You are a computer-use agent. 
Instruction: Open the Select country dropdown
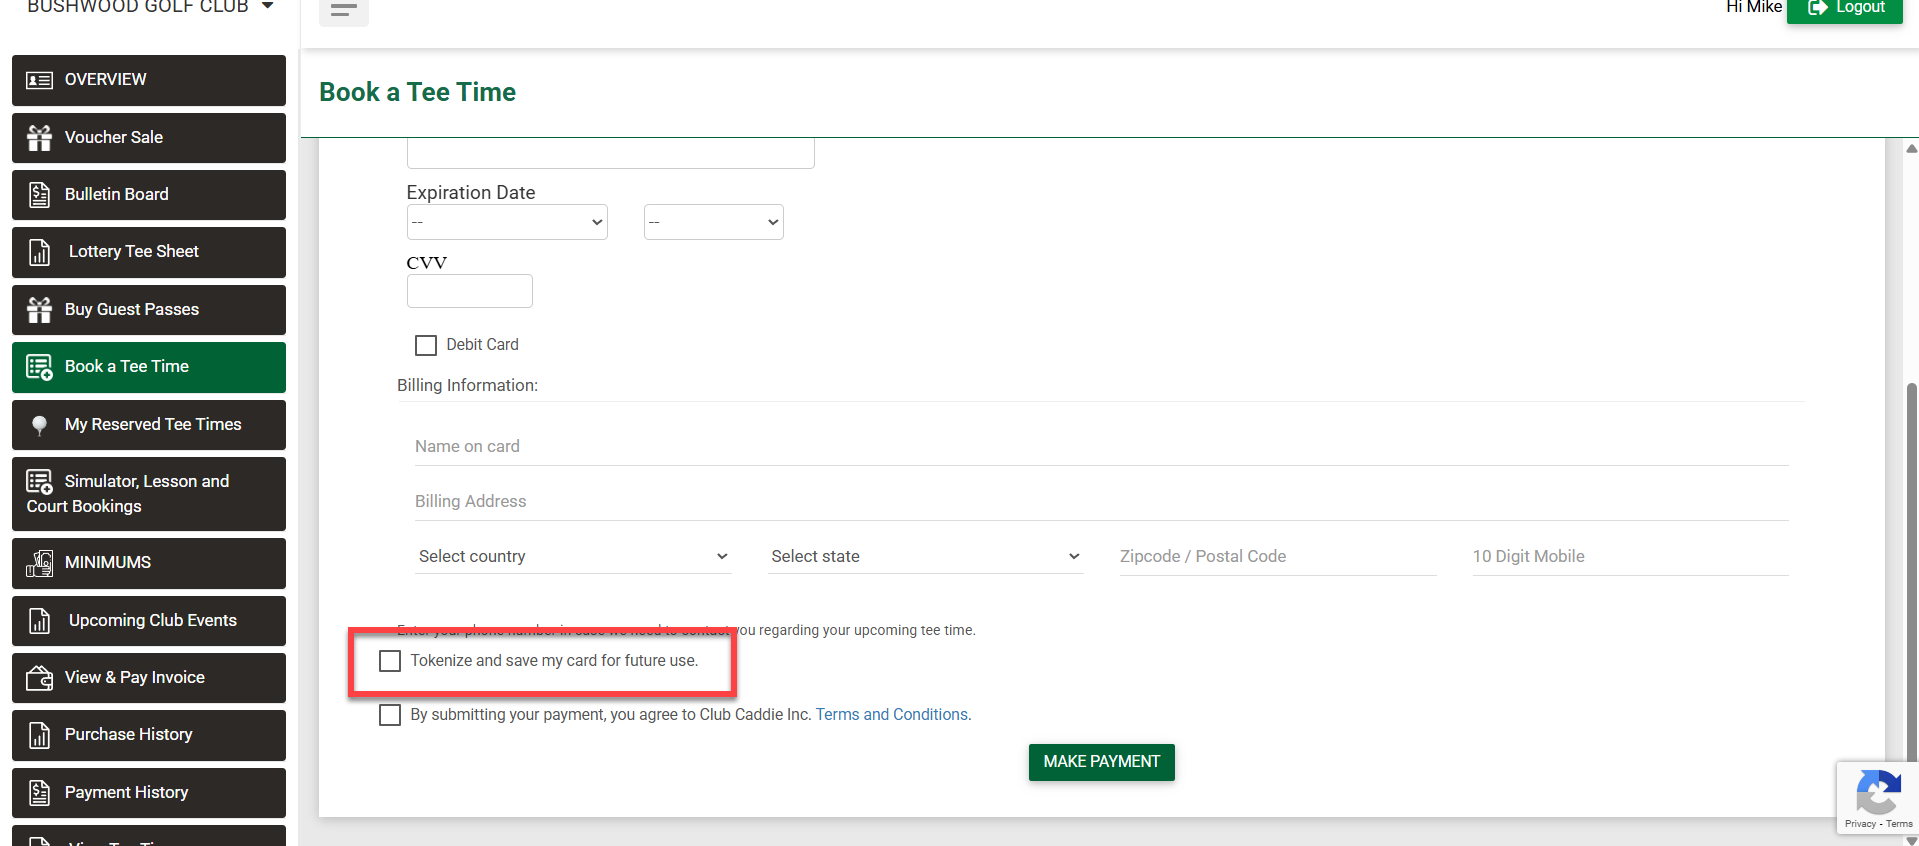coord(573,557)
